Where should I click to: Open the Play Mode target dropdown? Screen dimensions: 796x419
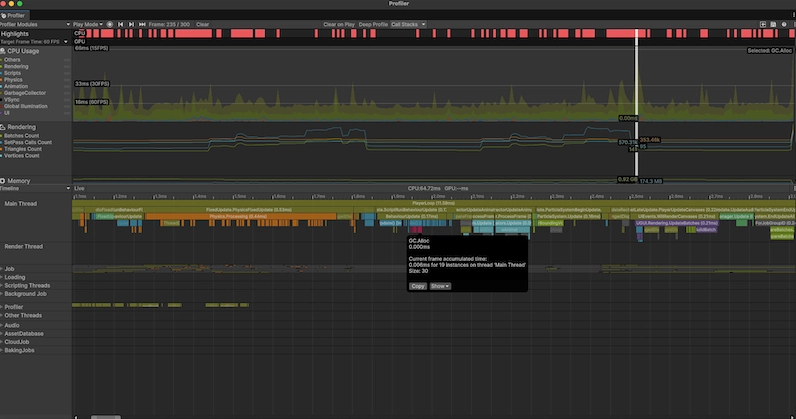(88, 24)
